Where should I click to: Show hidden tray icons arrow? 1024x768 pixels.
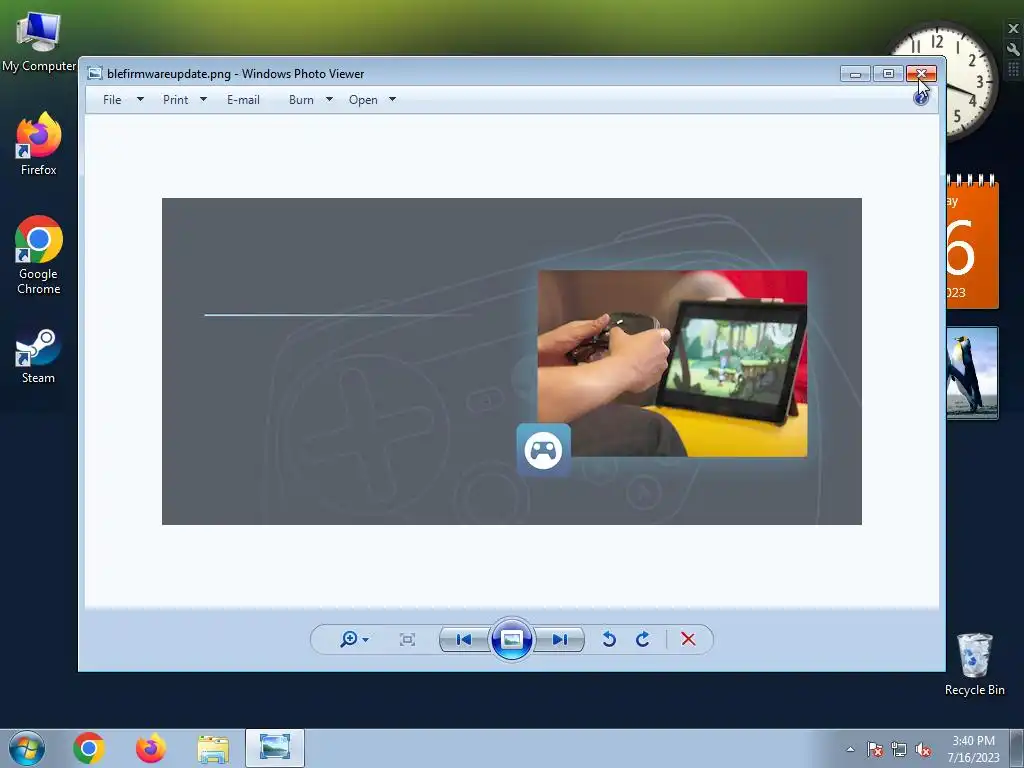pos(850,749)
